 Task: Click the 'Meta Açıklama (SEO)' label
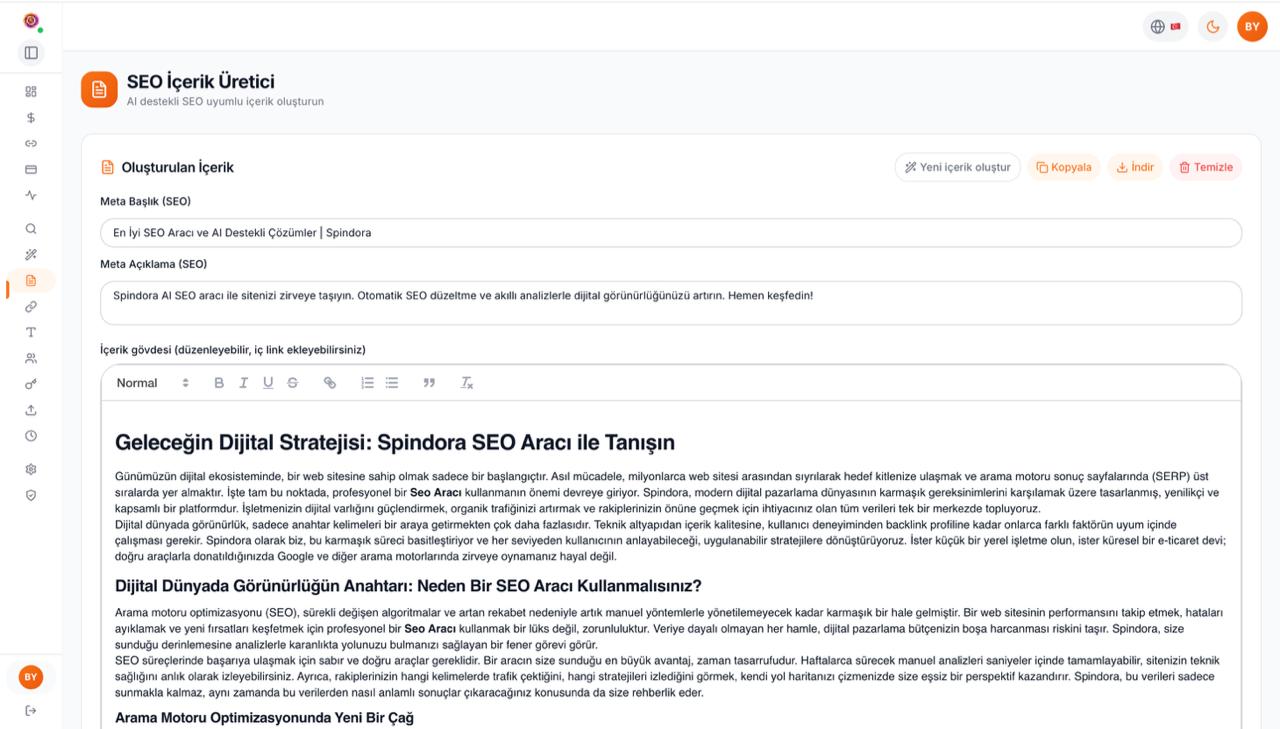[154, 264]
